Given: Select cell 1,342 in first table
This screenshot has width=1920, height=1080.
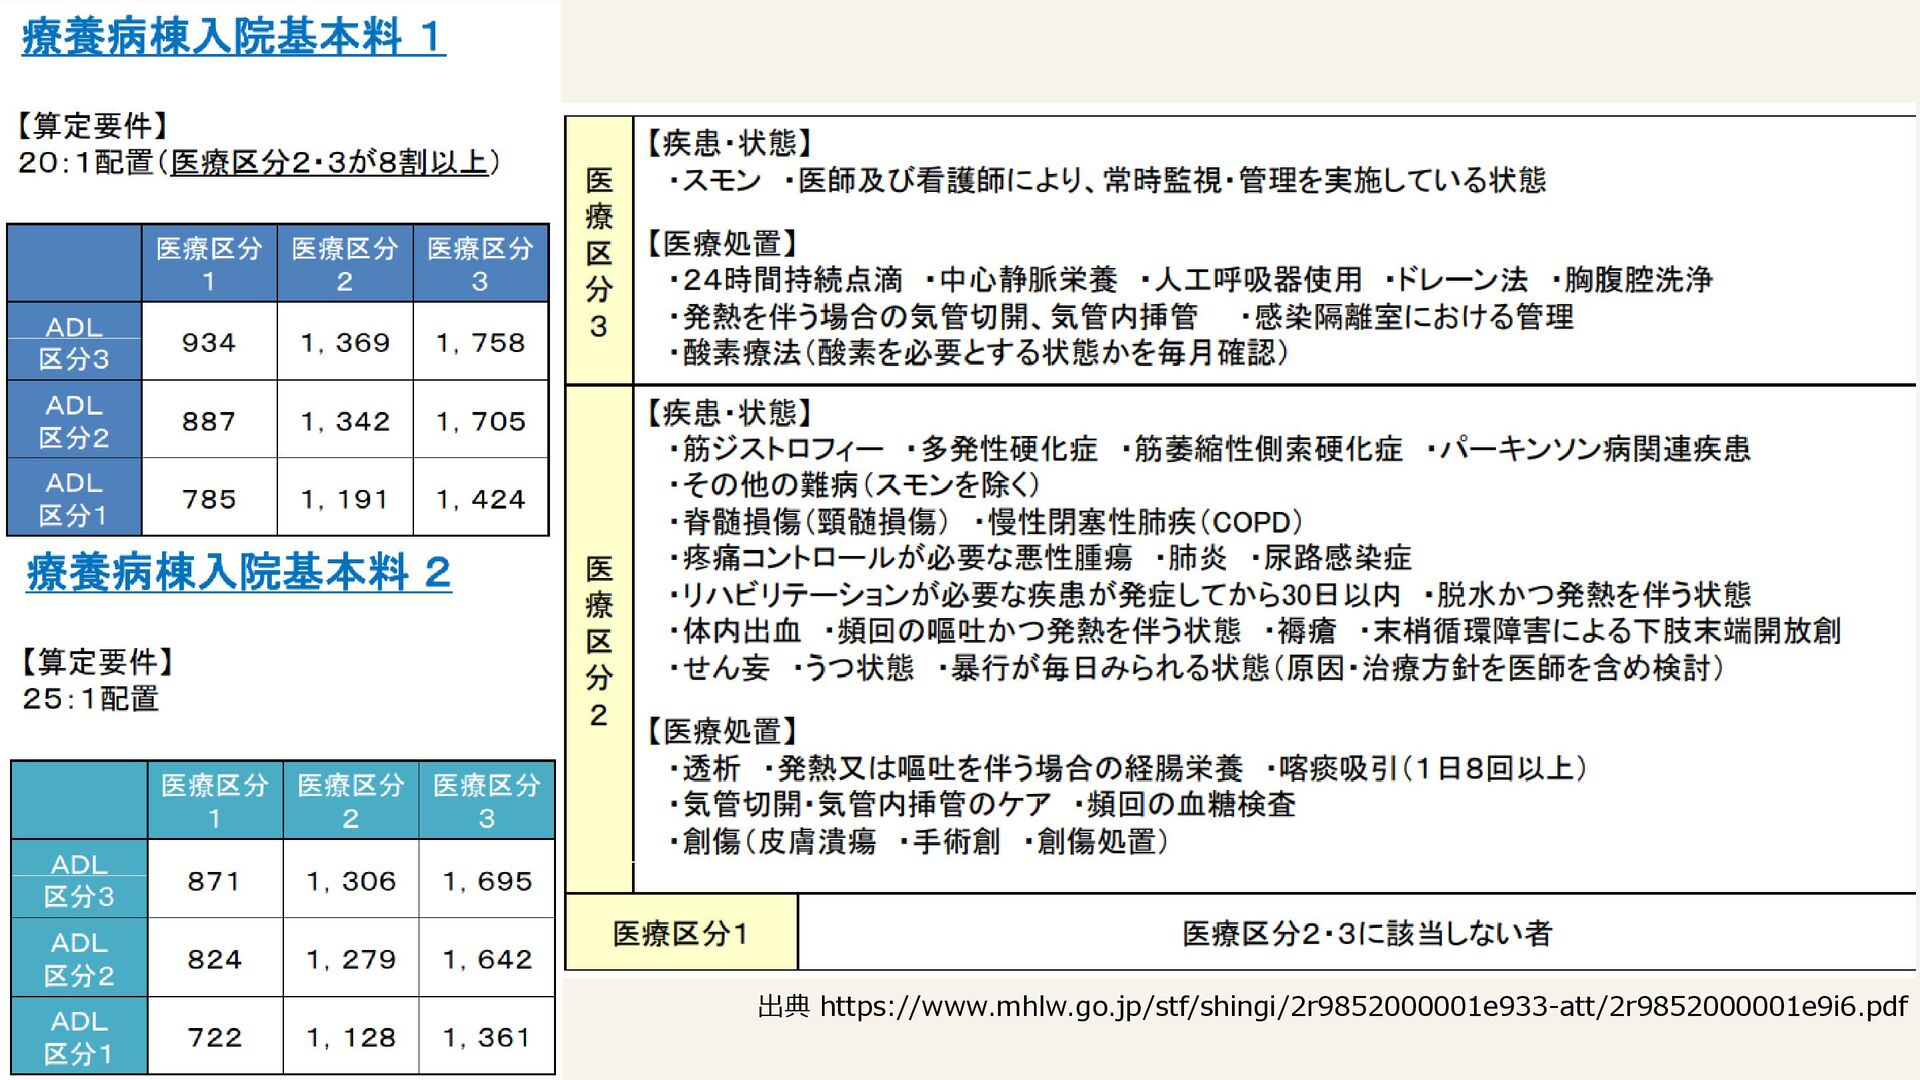Looking at the screenshot, I should click(x=345, y=421).
